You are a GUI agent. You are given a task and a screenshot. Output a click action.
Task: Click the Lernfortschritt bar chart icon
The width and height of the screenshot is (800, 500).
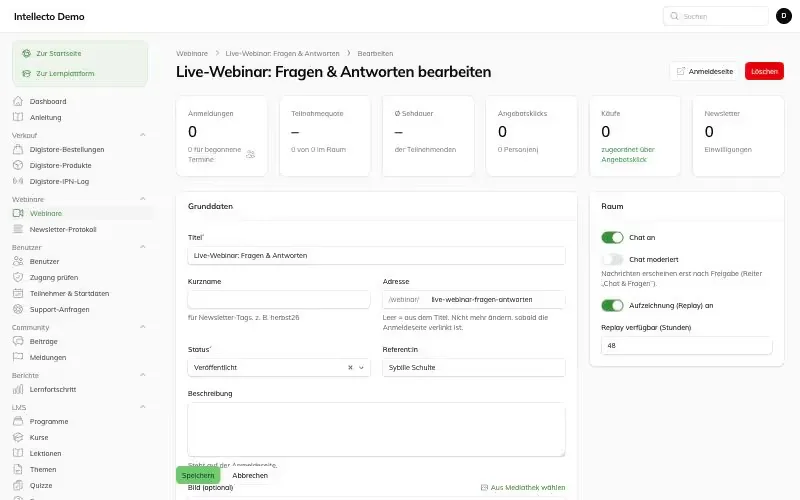[x=18, y=389]
